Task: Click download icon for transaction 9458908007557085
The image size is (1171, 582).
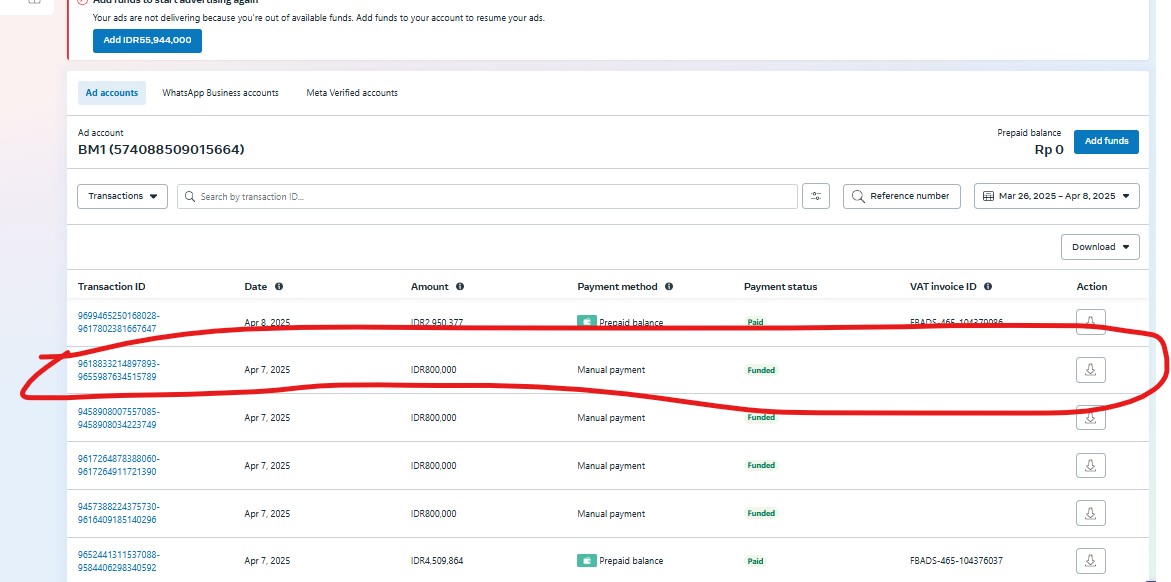Action: tap(1091, 418)
